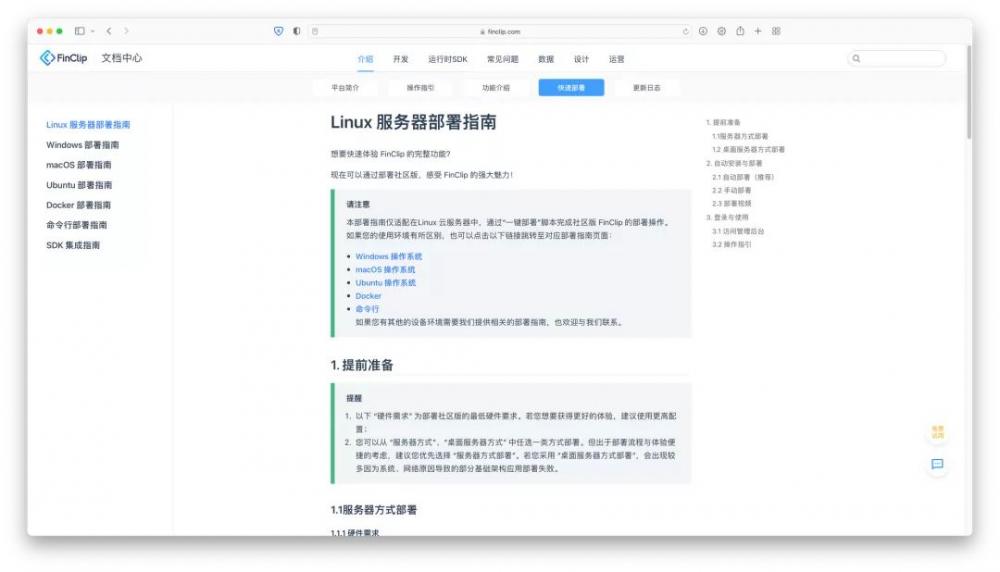This screenshot has height=572, width=1000.
Task: Click the 文档中心 header title
Action: (x=121, y=58)
